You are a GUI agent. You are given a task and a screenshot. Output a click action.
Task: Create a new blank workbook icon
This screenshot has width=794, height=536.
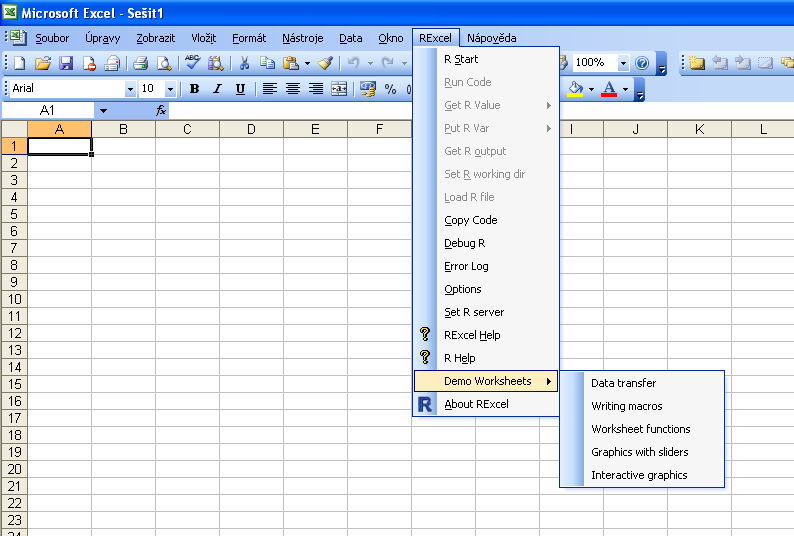point(19,63)
